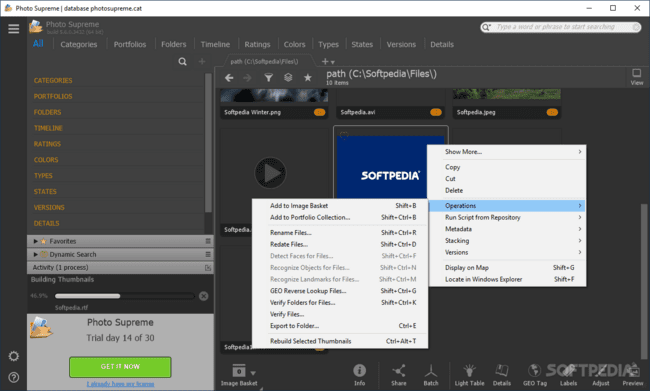Open the Details bottom tool
This screenshot has height=391, width=650.
[502, 375]
